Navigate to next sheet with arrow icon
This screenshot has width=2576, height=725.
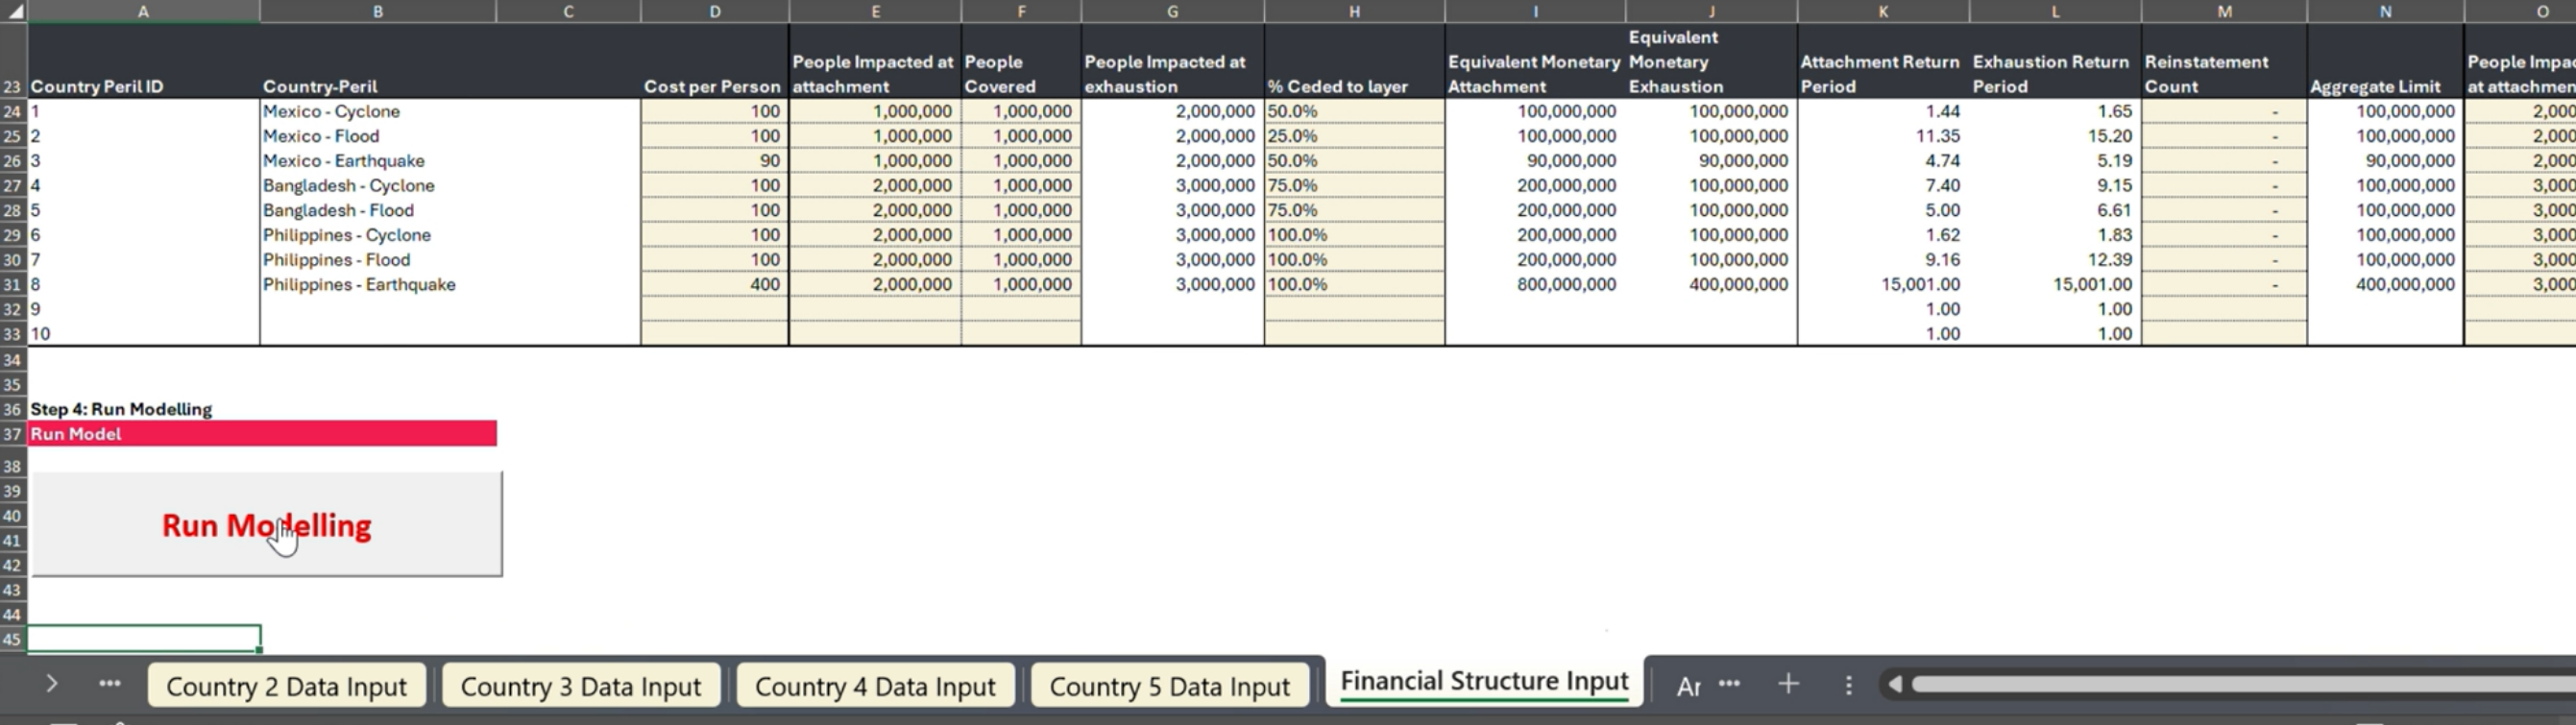point(52,684)
